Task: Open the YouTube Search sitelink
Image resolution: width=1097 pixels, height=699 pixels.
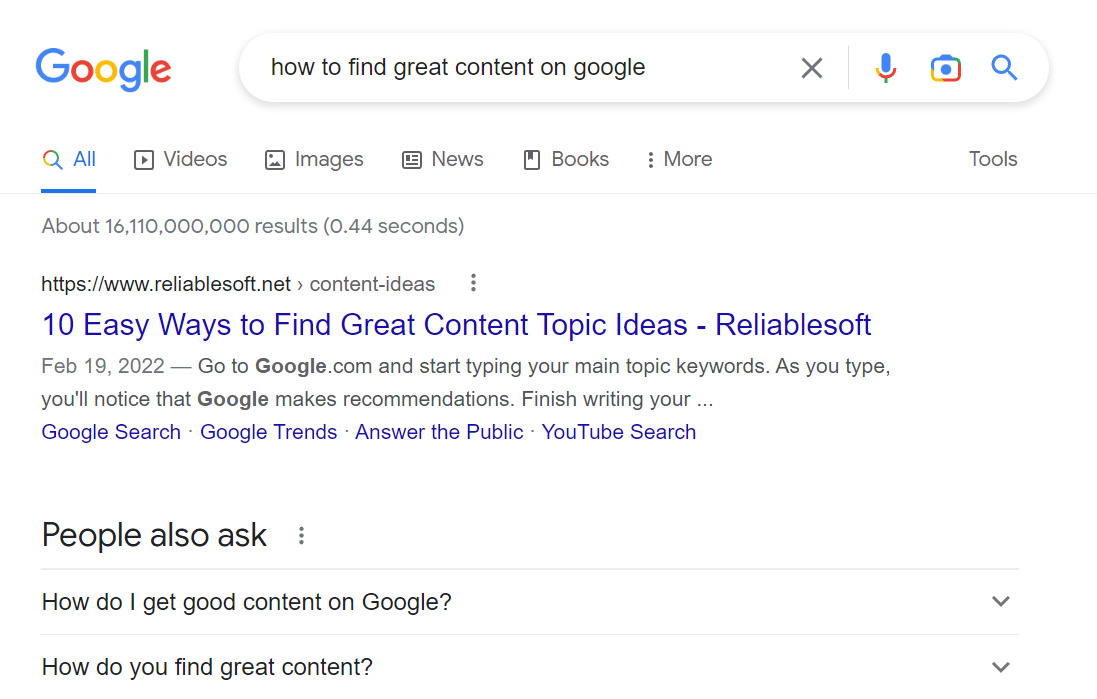Action: coord(618,432)
